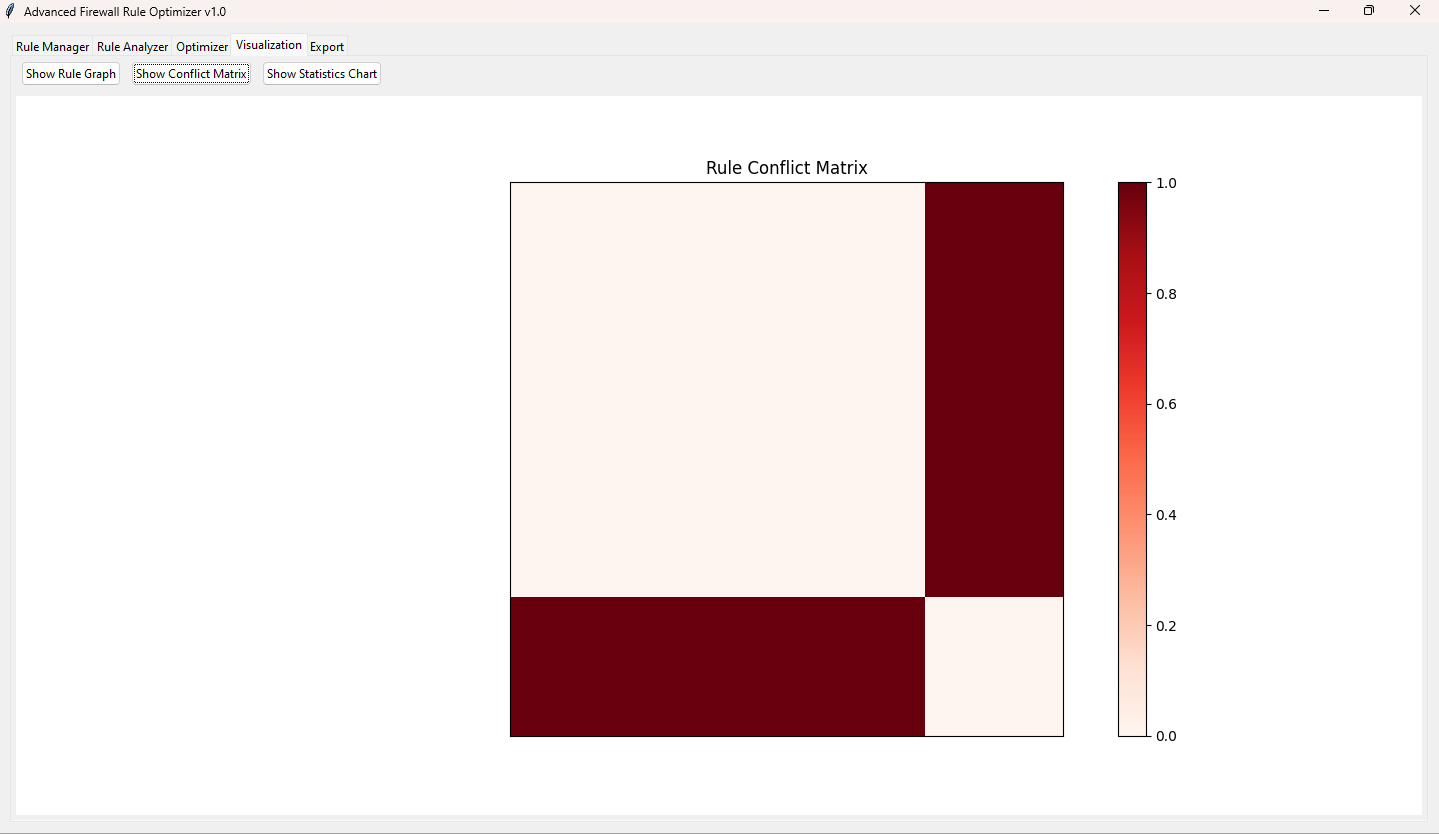Click the feather app icon in title bar

(11, 11)
